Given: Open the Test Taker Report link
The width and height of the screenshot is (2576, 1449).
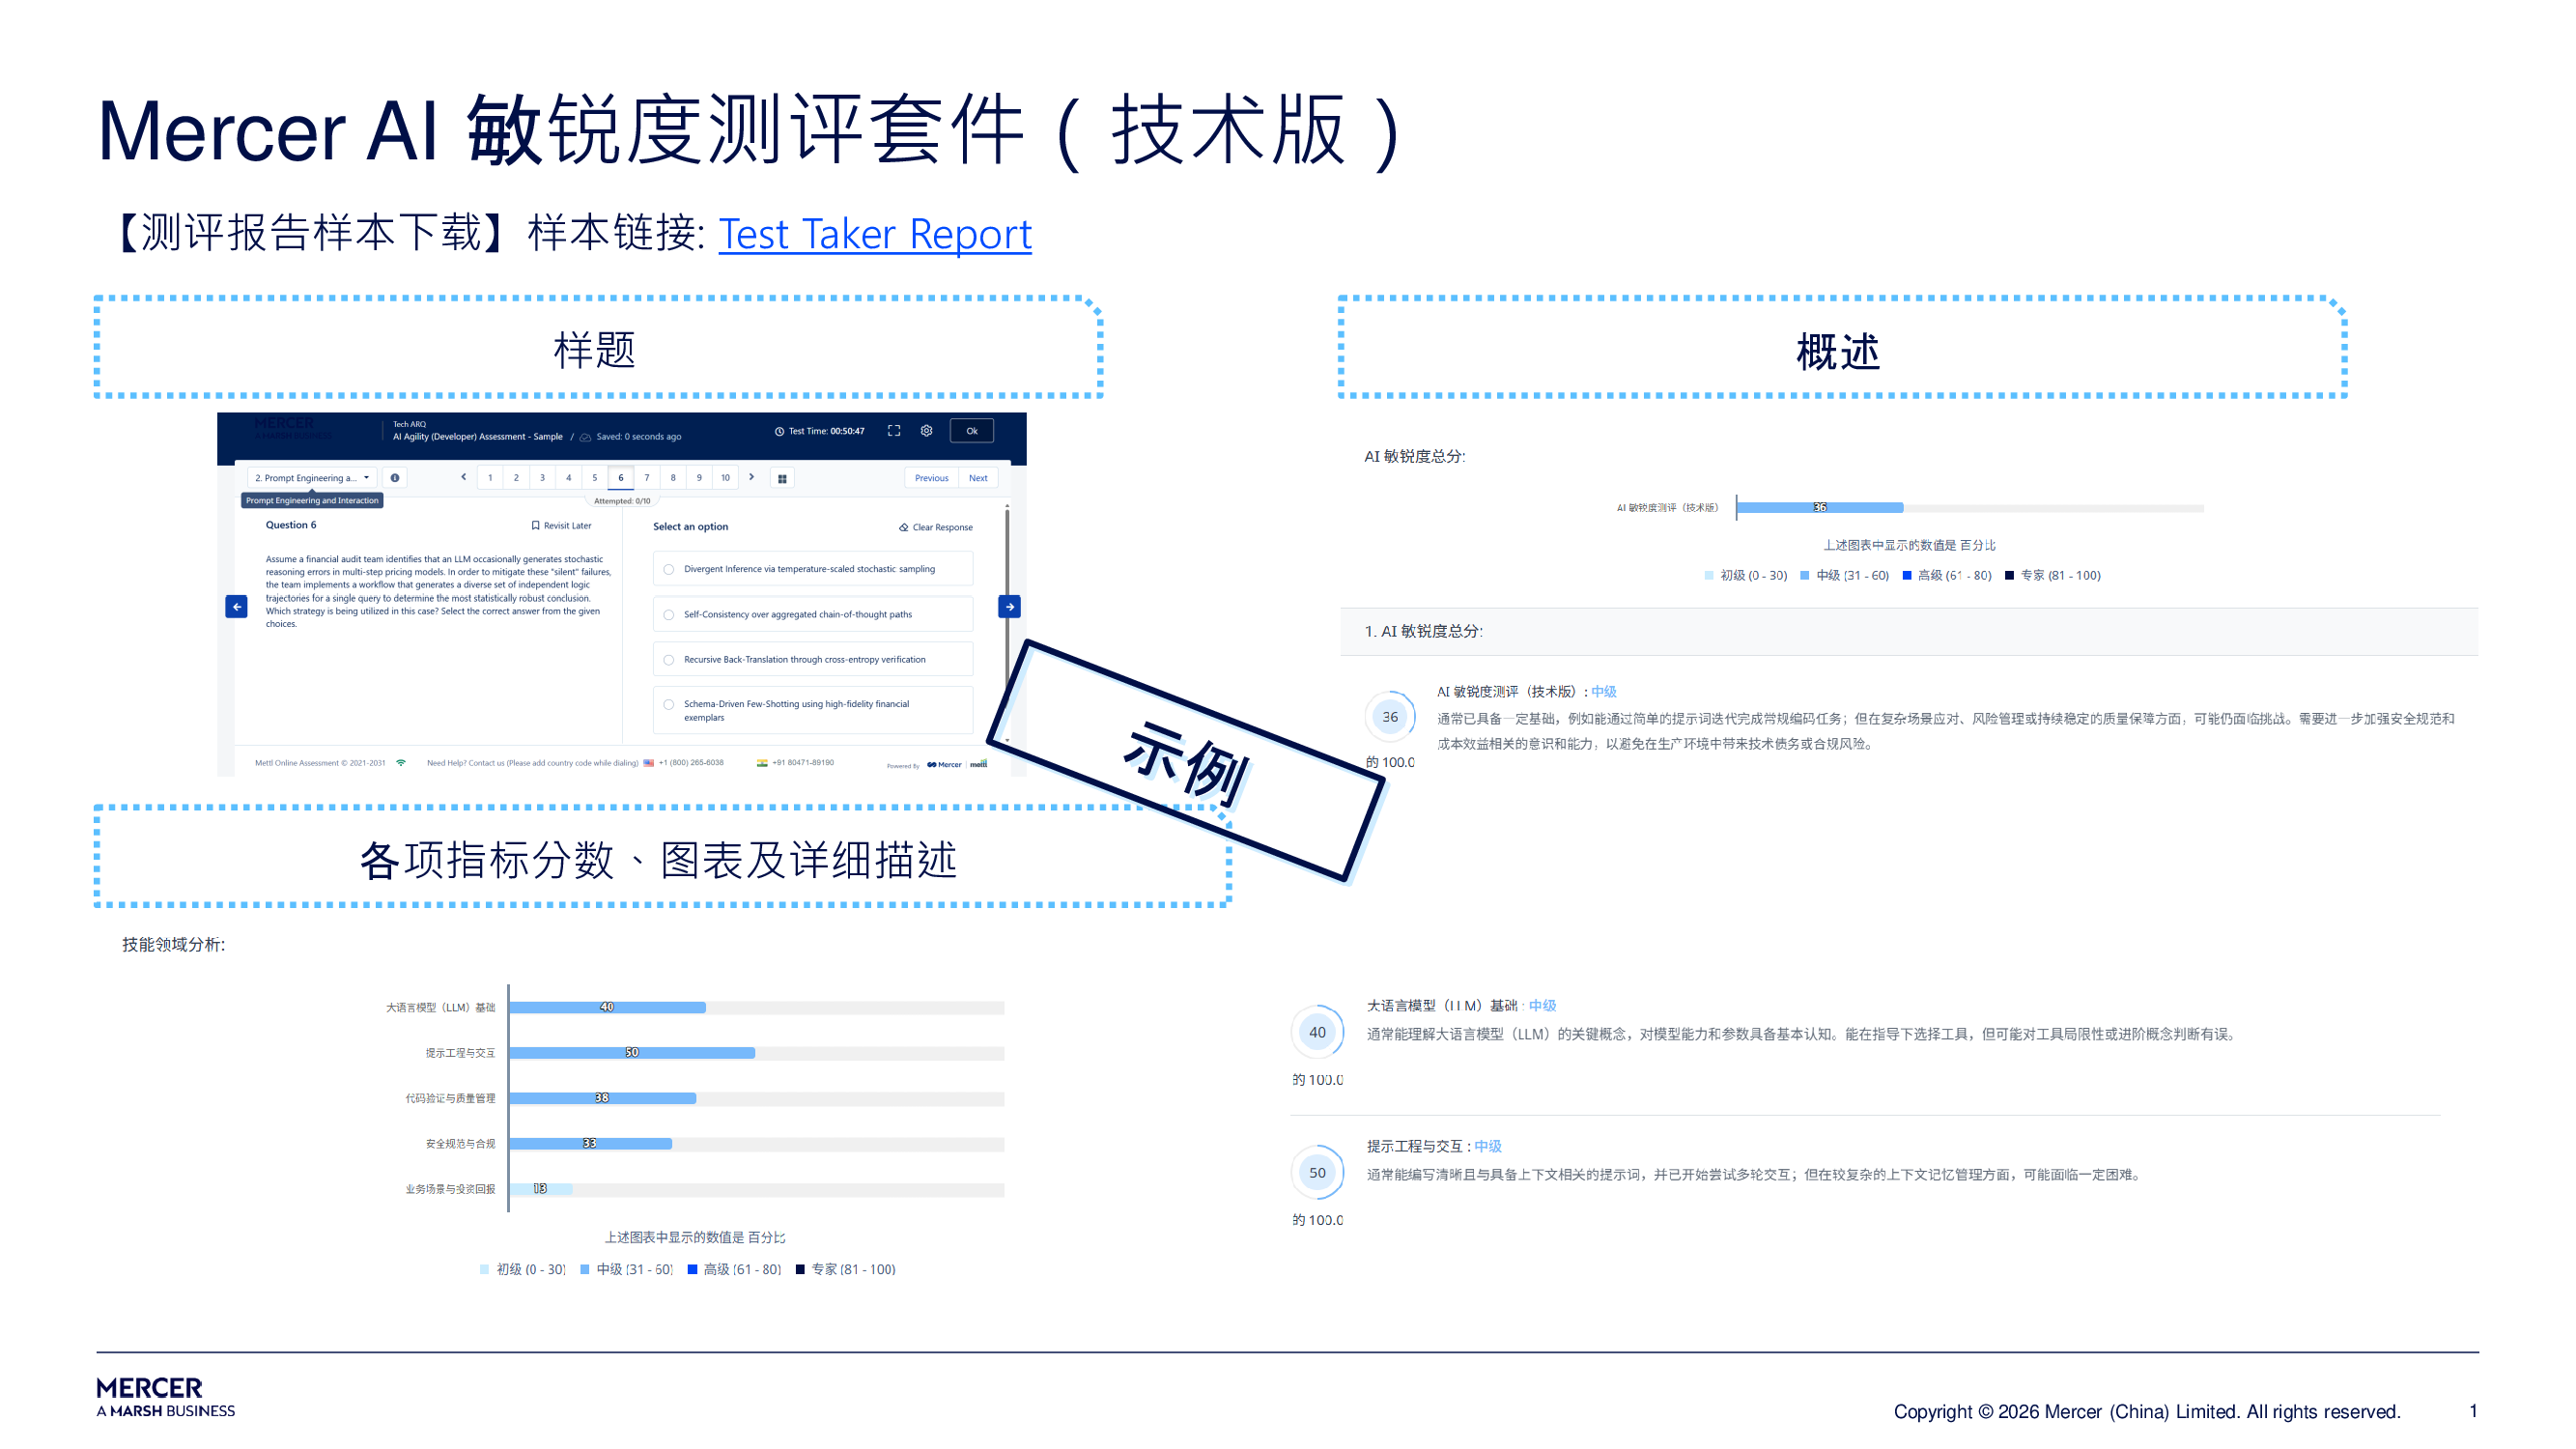Looking at the screenshot, I should click(x=875, y=234).
